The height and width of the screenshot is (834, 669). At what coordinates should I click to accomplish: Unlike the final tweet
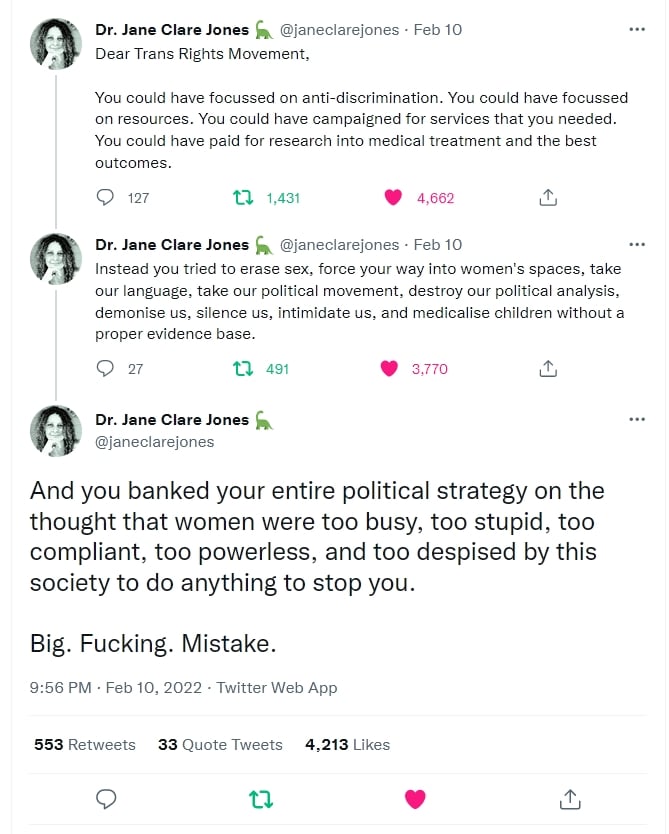tap(415, 799)
